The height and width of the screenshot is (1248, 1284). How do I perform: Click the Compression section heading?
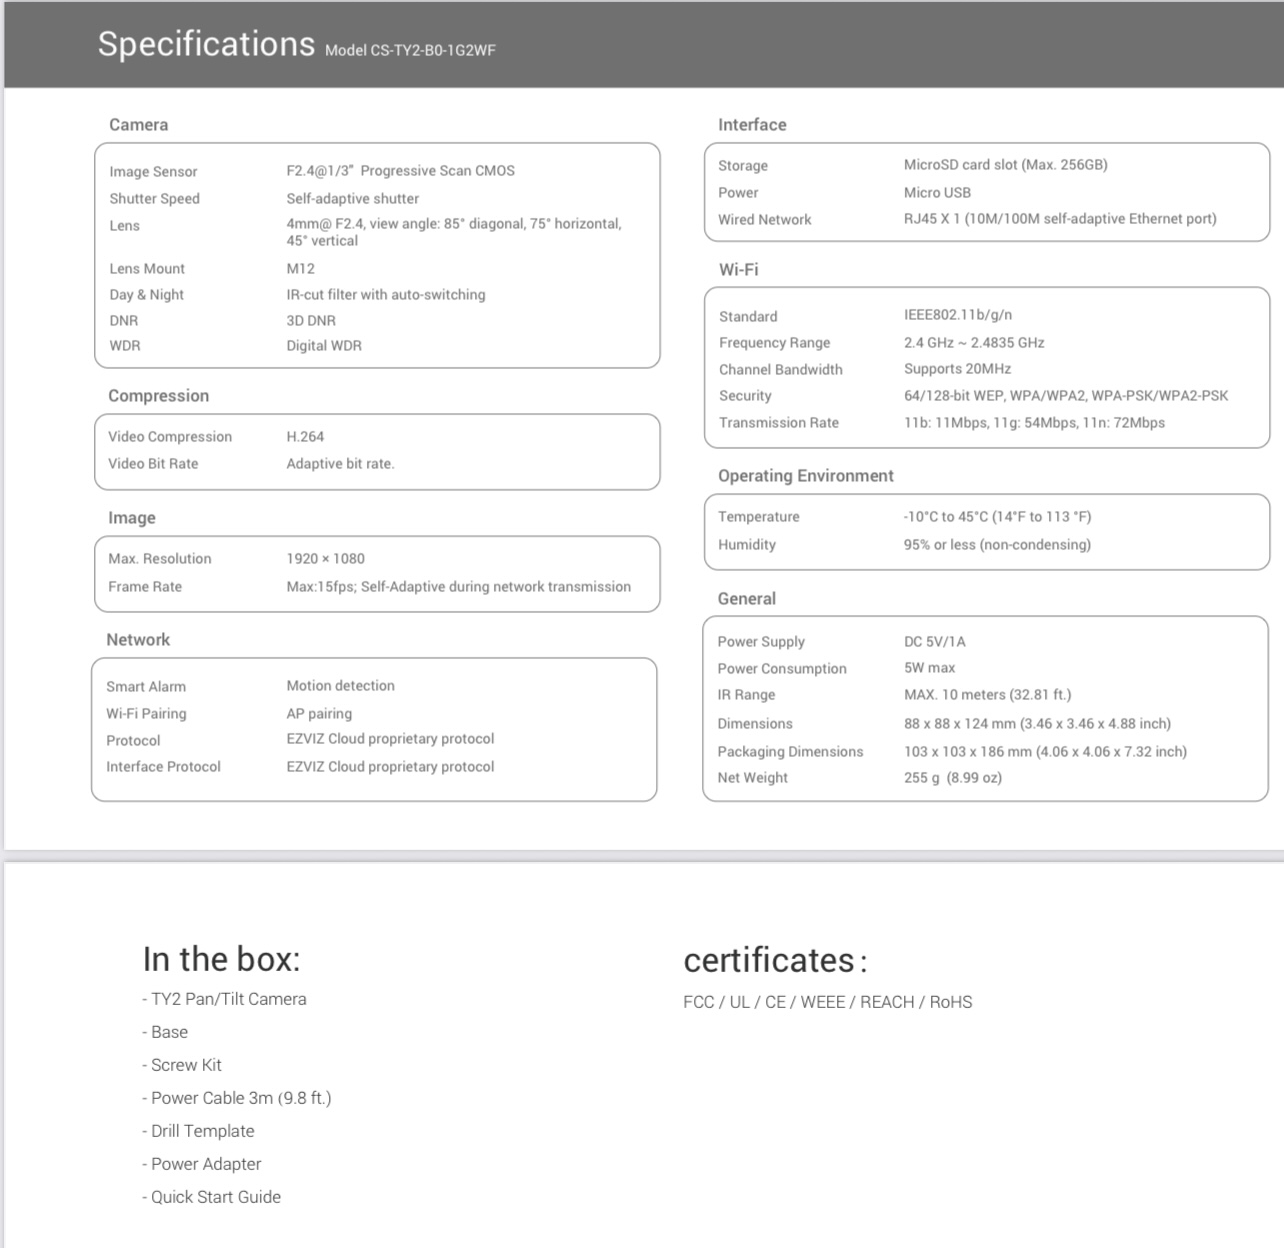158,396
